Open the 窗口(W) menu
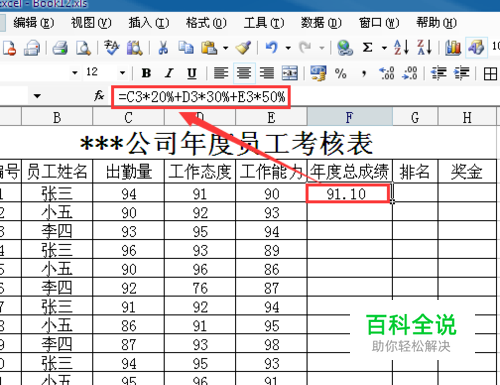 click(x=379, y=23)
